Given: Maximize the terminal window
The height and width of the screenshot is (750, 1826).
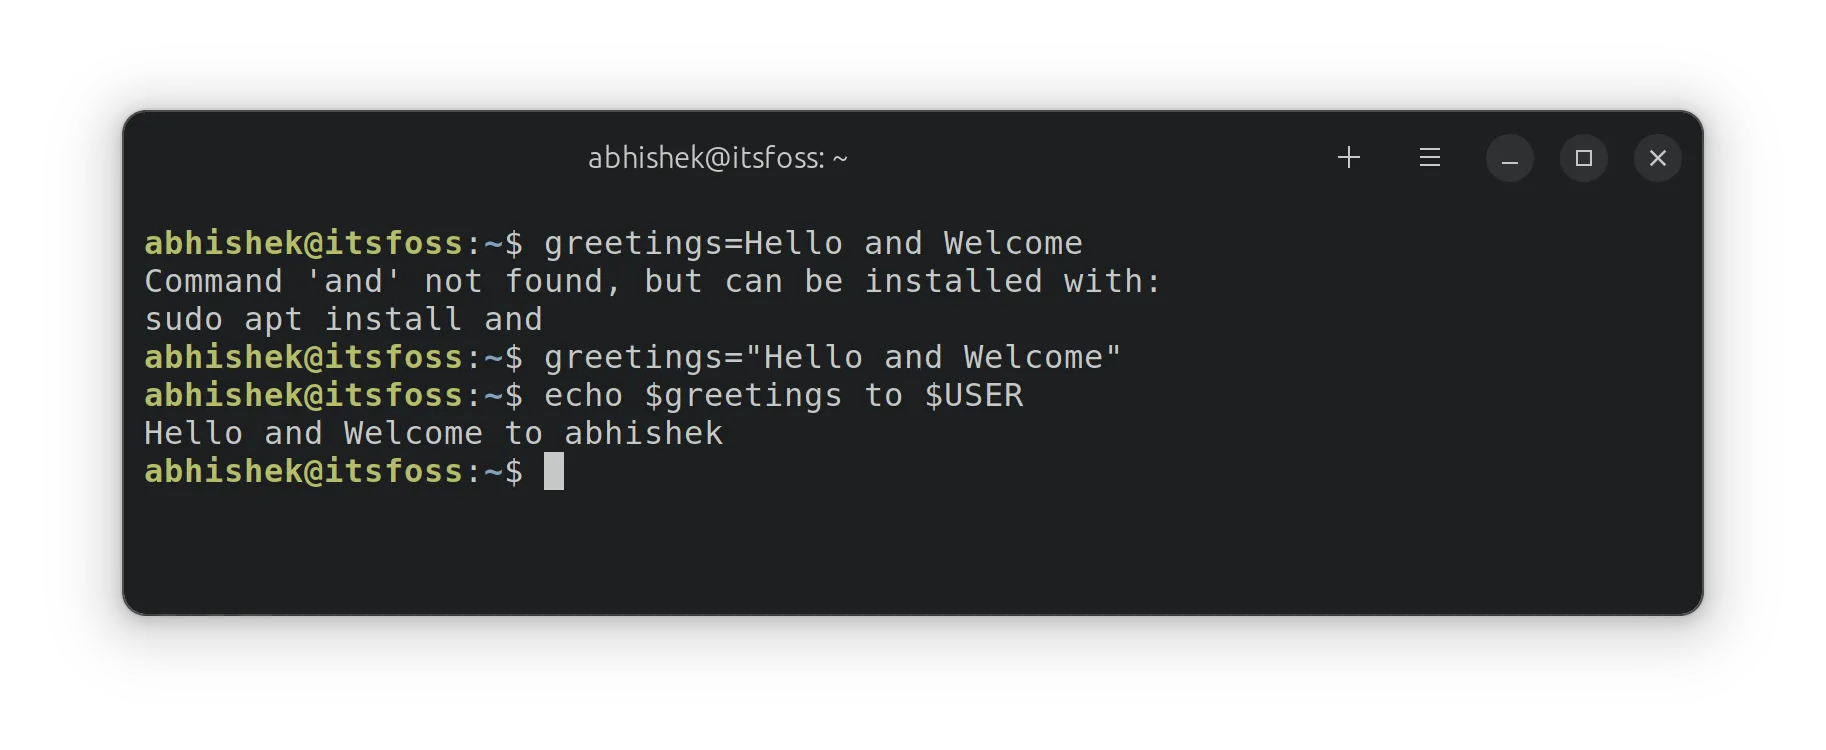Looking at the screenshot, I should point(1583,158).
